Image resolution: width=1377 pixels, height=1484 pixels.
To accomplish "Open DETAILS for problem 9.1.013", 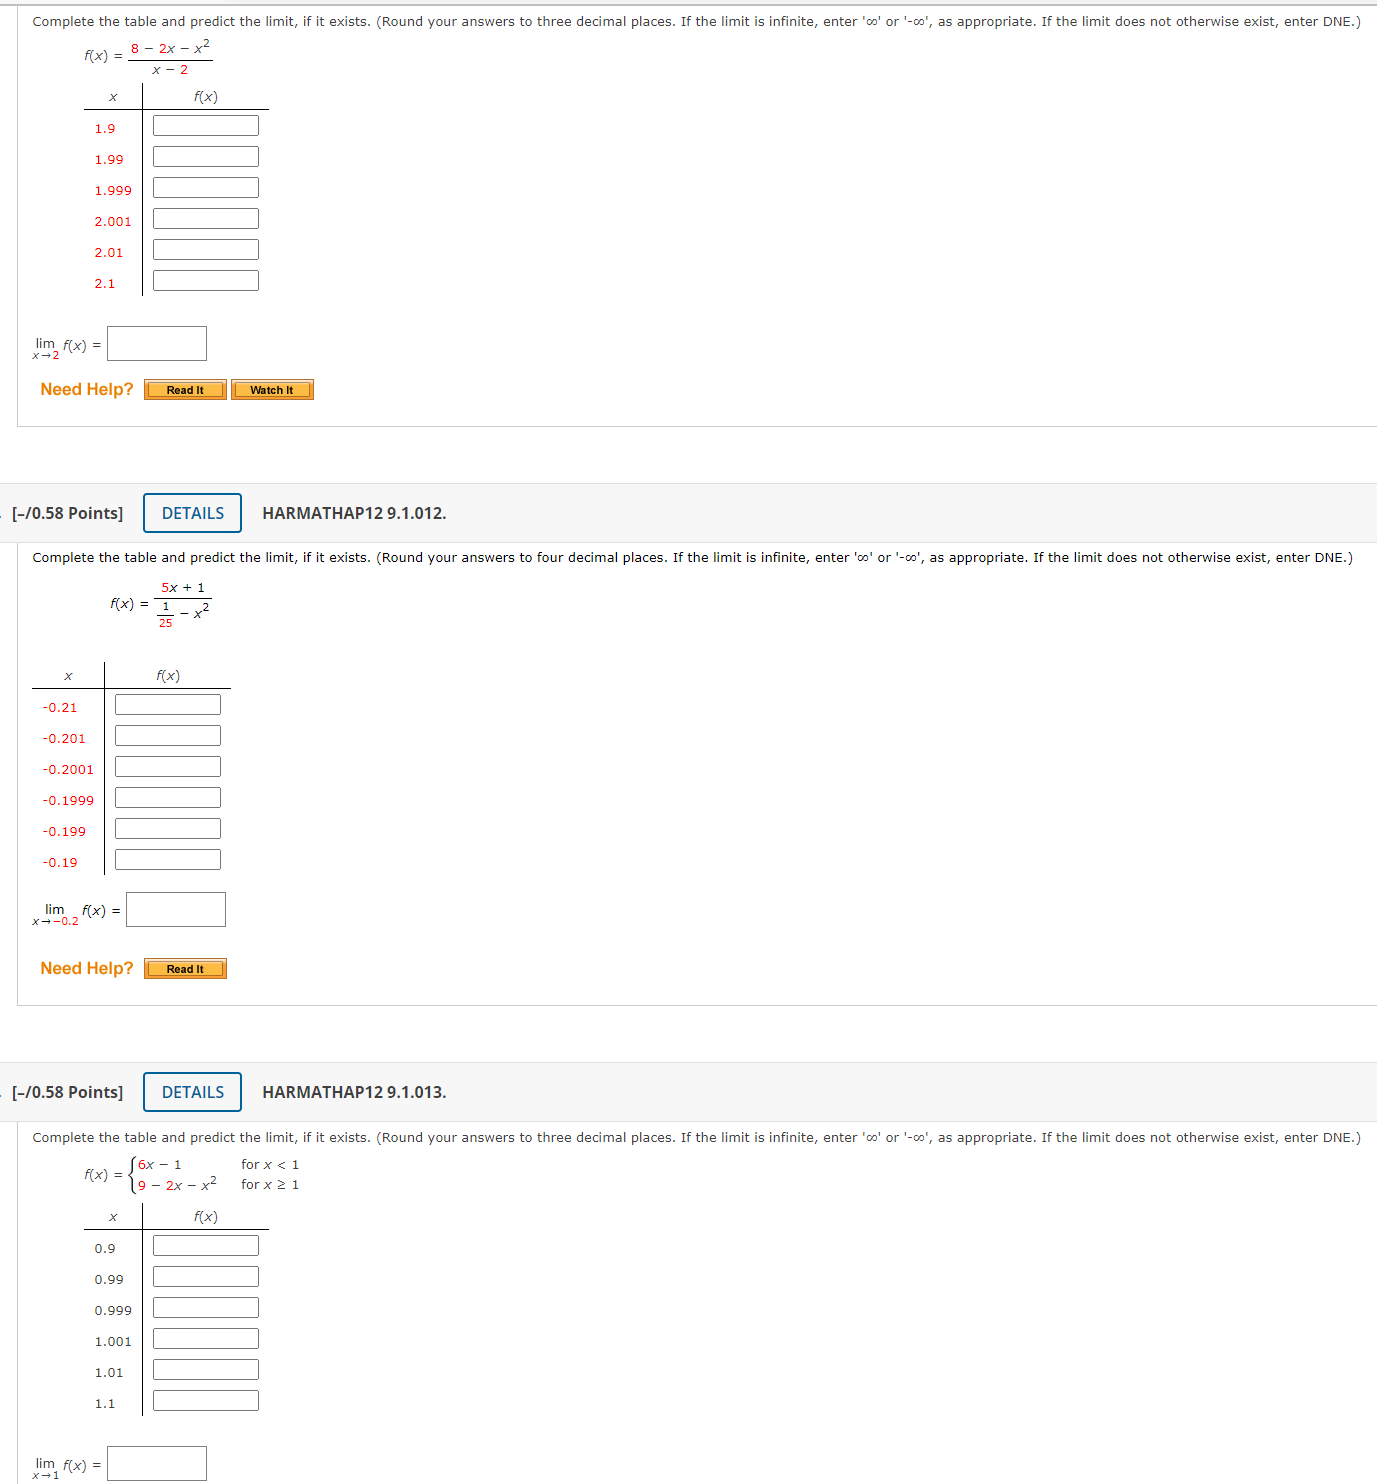I will (192, 1092).
